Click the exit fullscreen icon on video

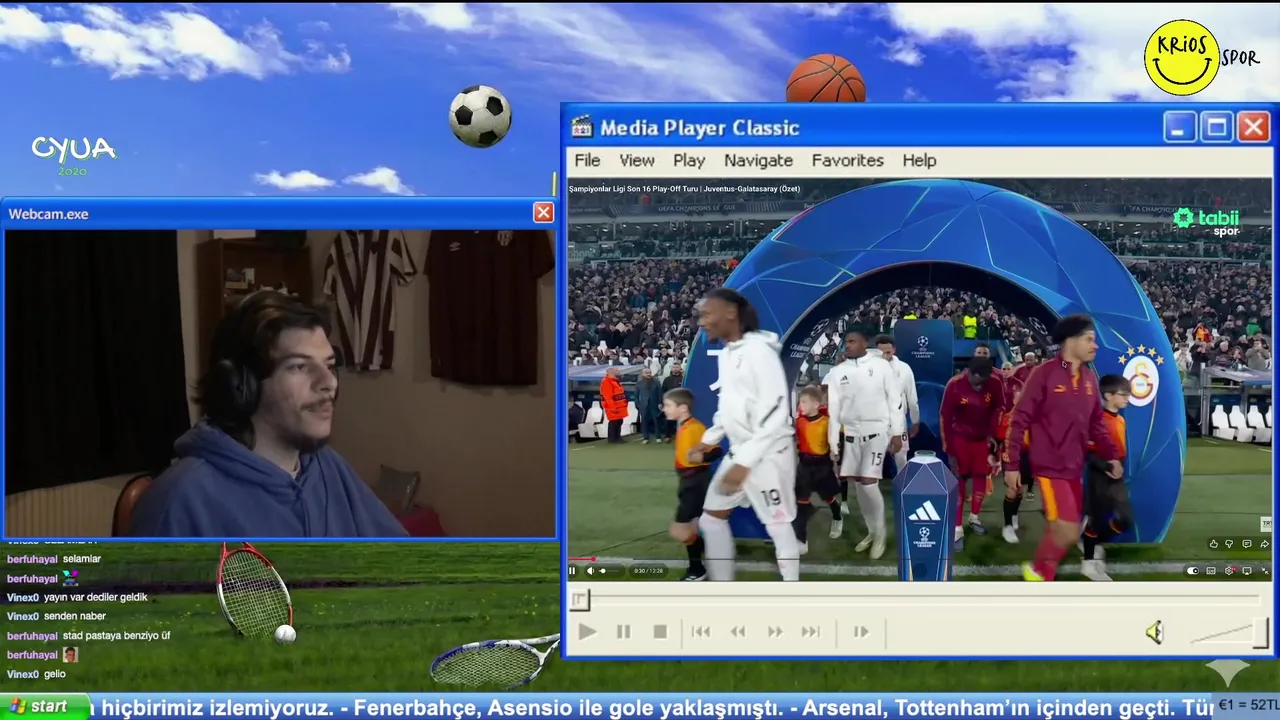tap(1264, 571)
